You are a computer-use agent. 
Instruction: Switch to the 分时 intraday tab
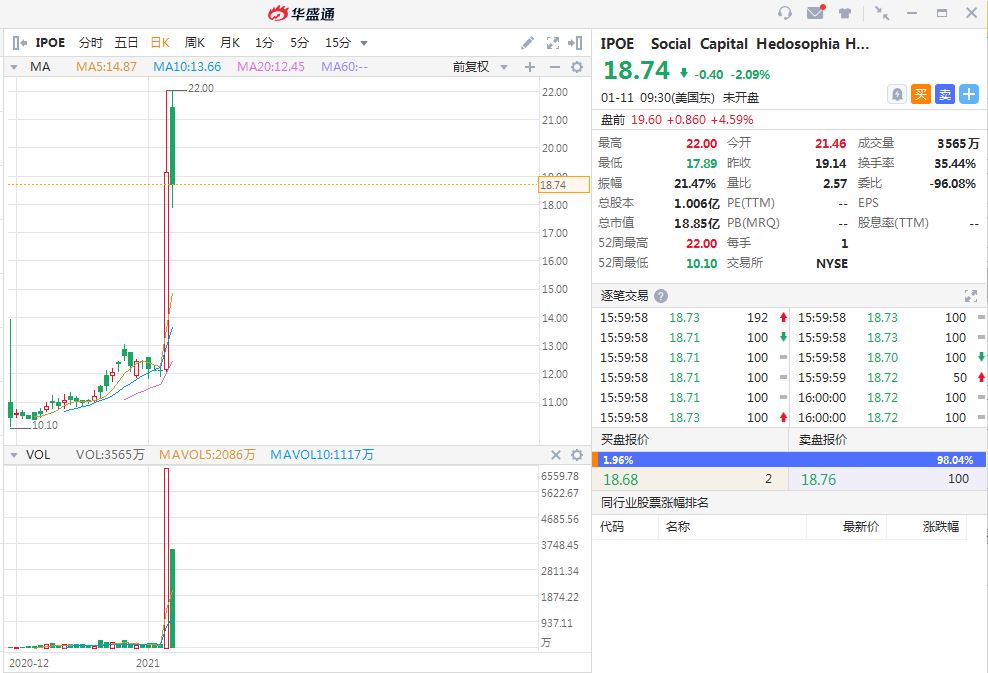91,43
